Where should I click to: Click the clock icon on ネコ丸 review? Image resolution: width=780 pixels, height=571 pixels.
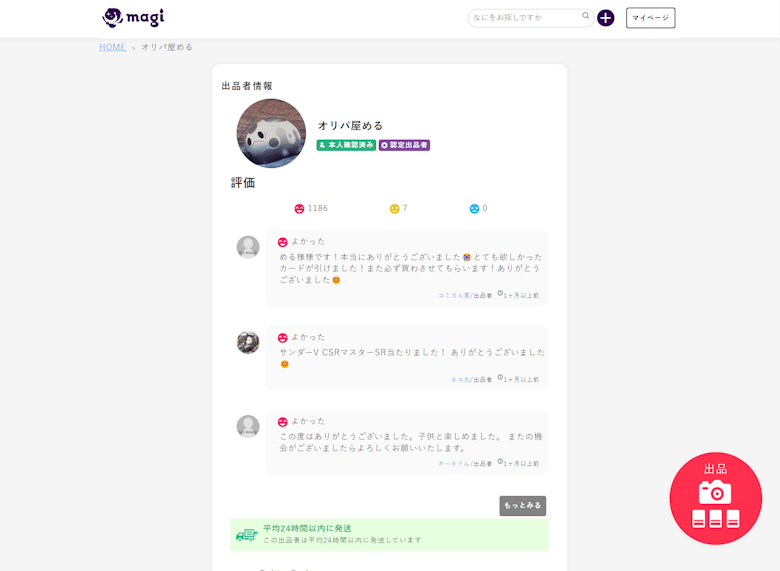click(500, 378)
